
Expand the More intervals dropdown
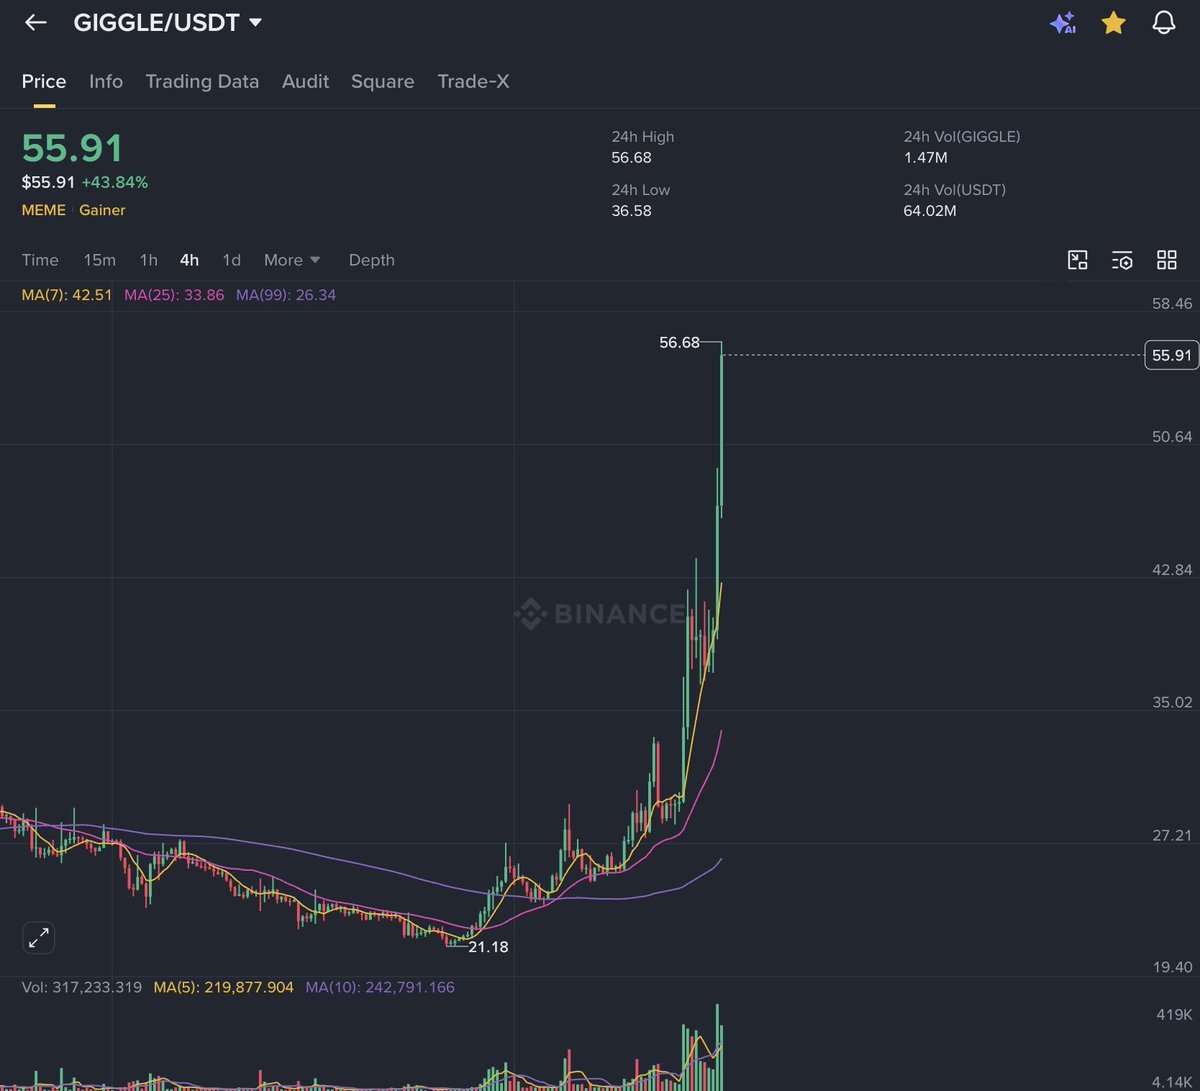[292, 260]
